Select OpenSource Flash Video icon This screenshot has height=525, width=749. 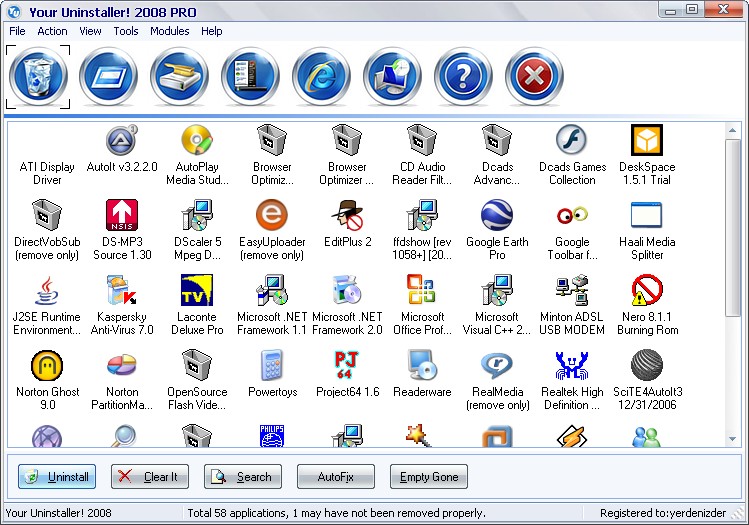coord(197,365)
